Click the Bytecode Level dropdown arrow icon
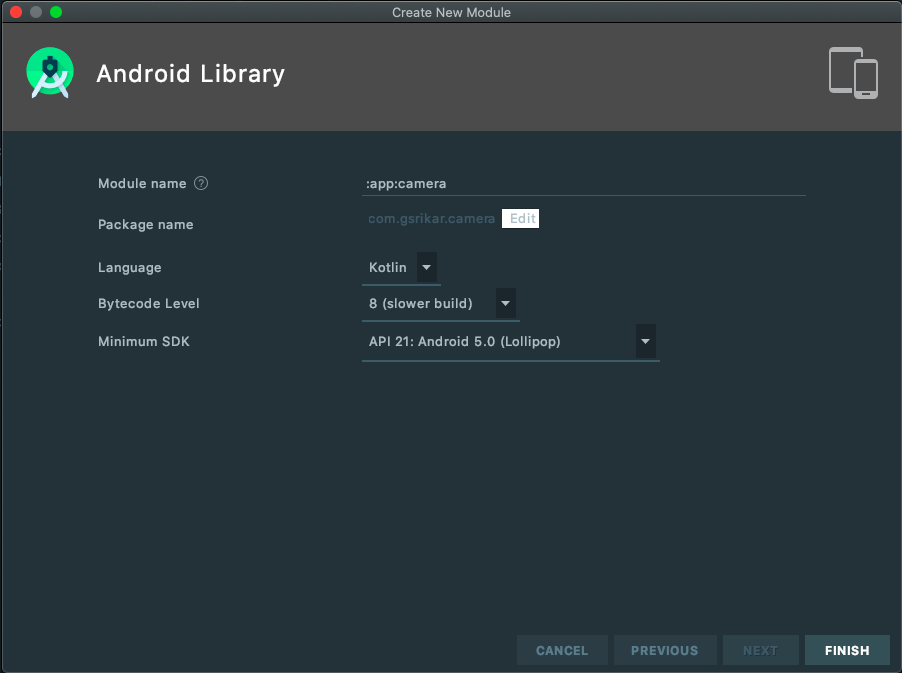The height and width of the screenshot is (673, 902). click(x=505, y=304)
